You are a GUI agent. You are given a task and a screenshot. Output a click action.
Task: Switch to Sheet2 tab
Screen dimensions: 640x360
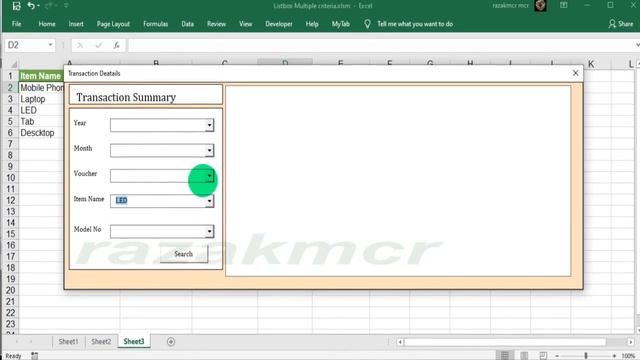click(x=101, y=342)
